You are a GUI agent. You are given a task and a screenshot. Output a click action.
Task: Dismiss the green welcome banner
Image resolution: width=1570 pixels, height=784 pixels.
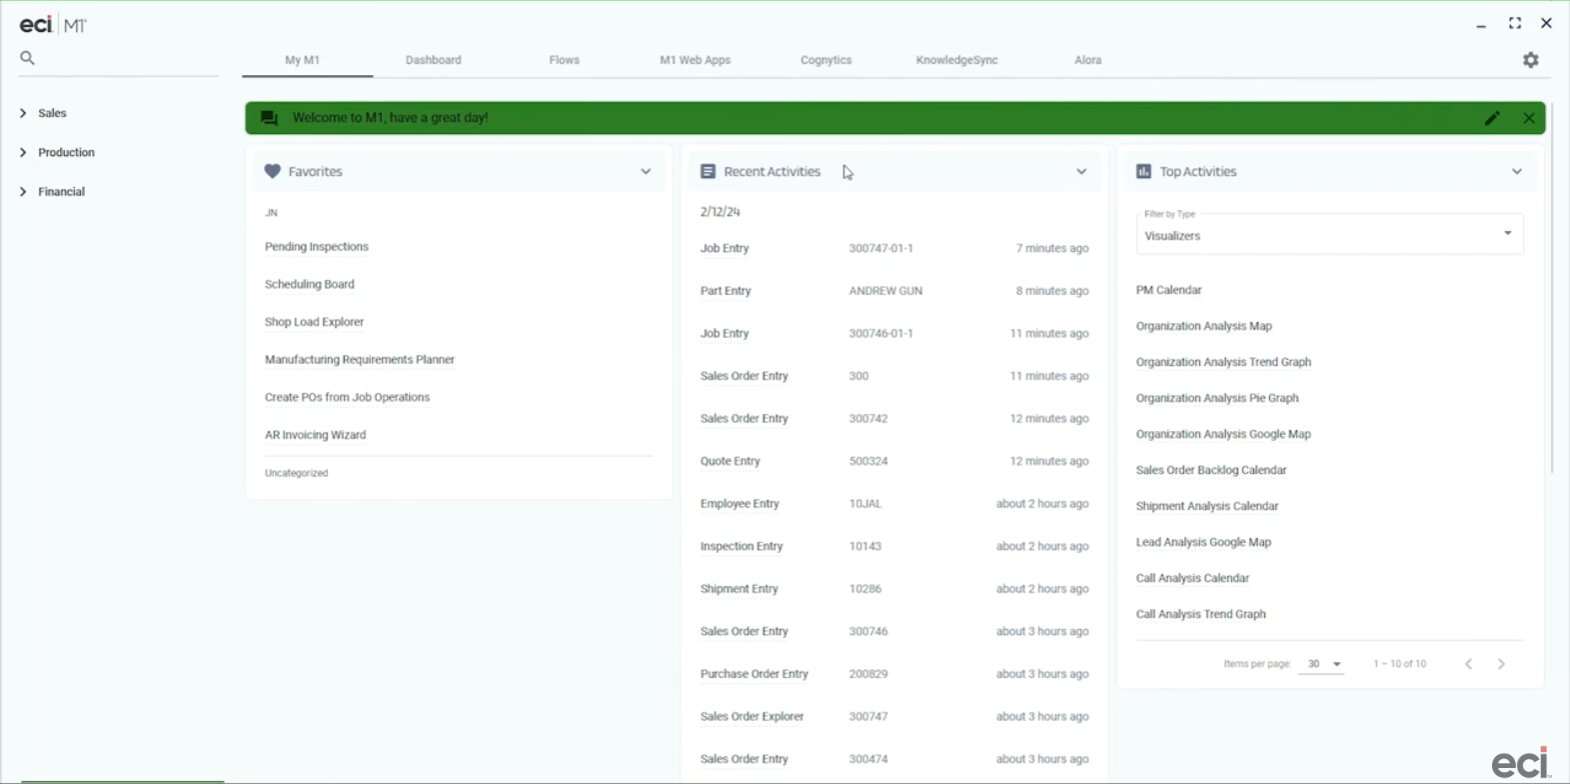click(x=1528, y=118)
